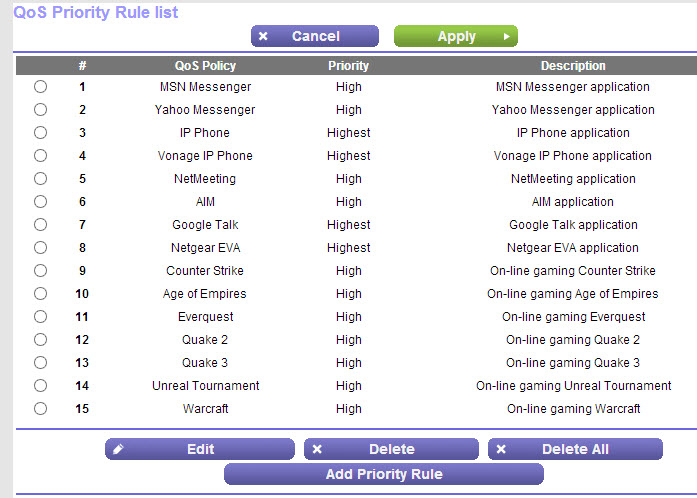Click the Edit button
Screen dimensions: 697x498
click(200, 449)
